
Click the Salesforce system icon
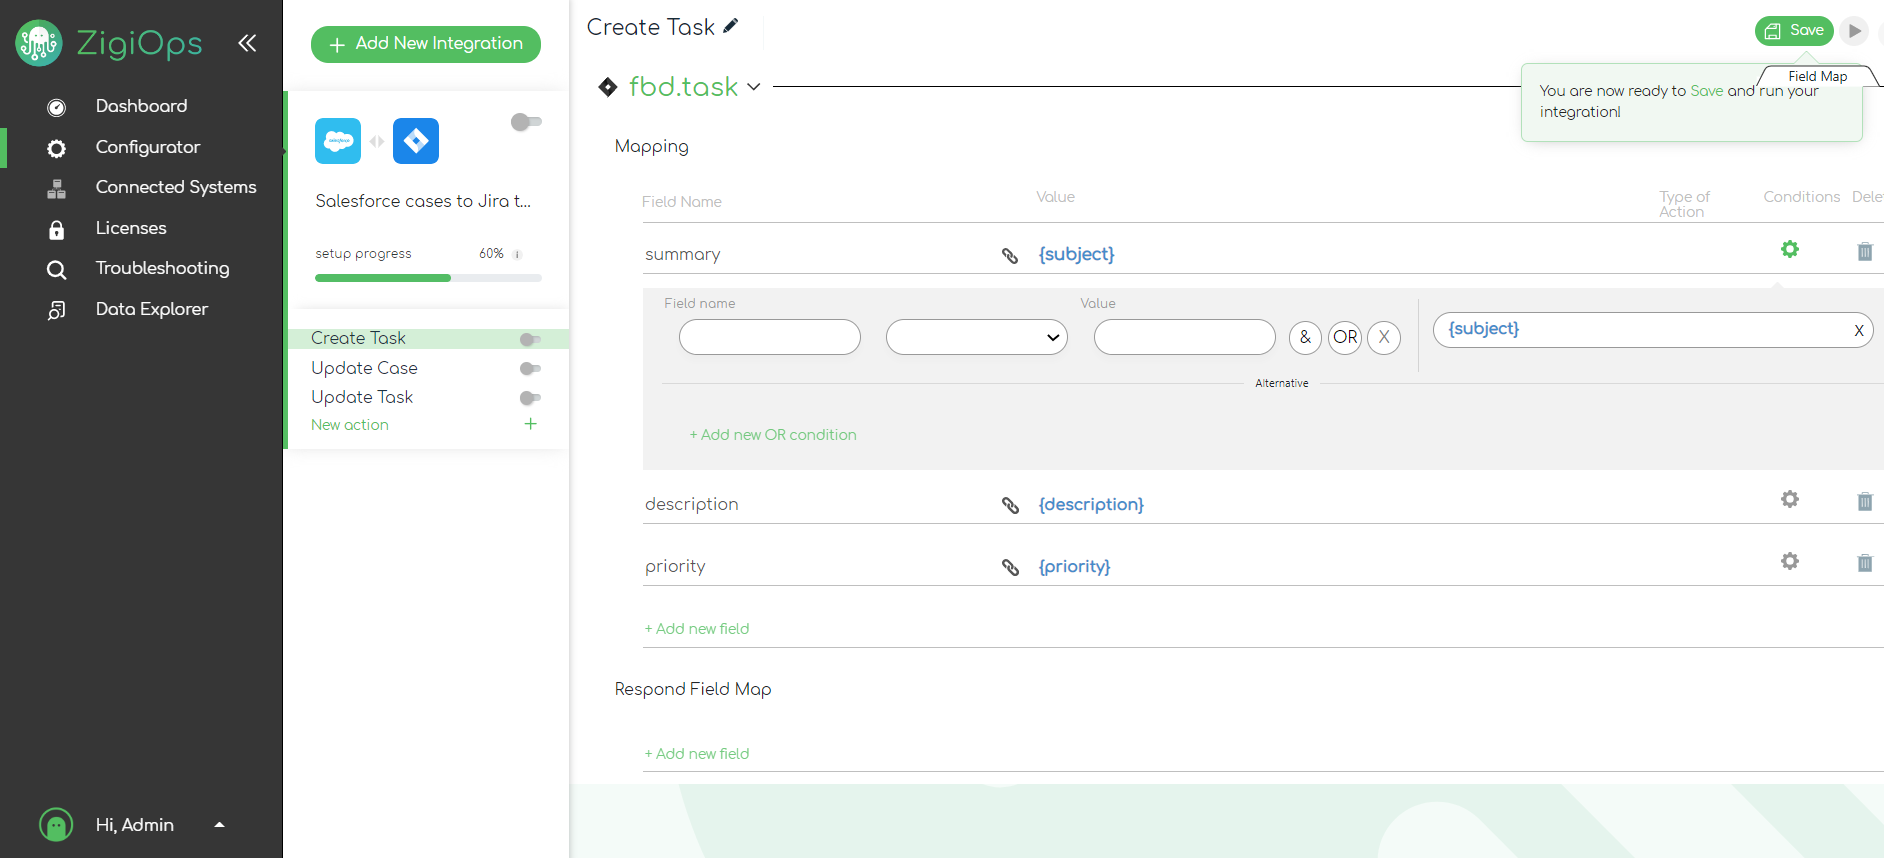(338, 141)
